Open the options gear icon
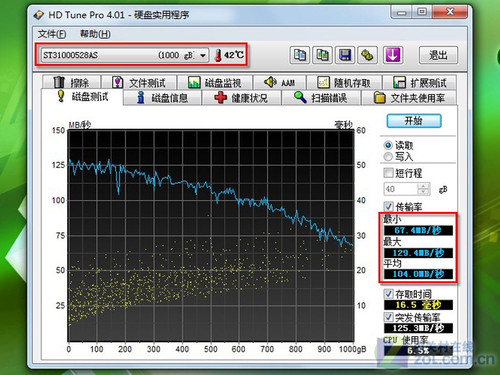The width and height of the screenshot is (500, 375). 367,55
